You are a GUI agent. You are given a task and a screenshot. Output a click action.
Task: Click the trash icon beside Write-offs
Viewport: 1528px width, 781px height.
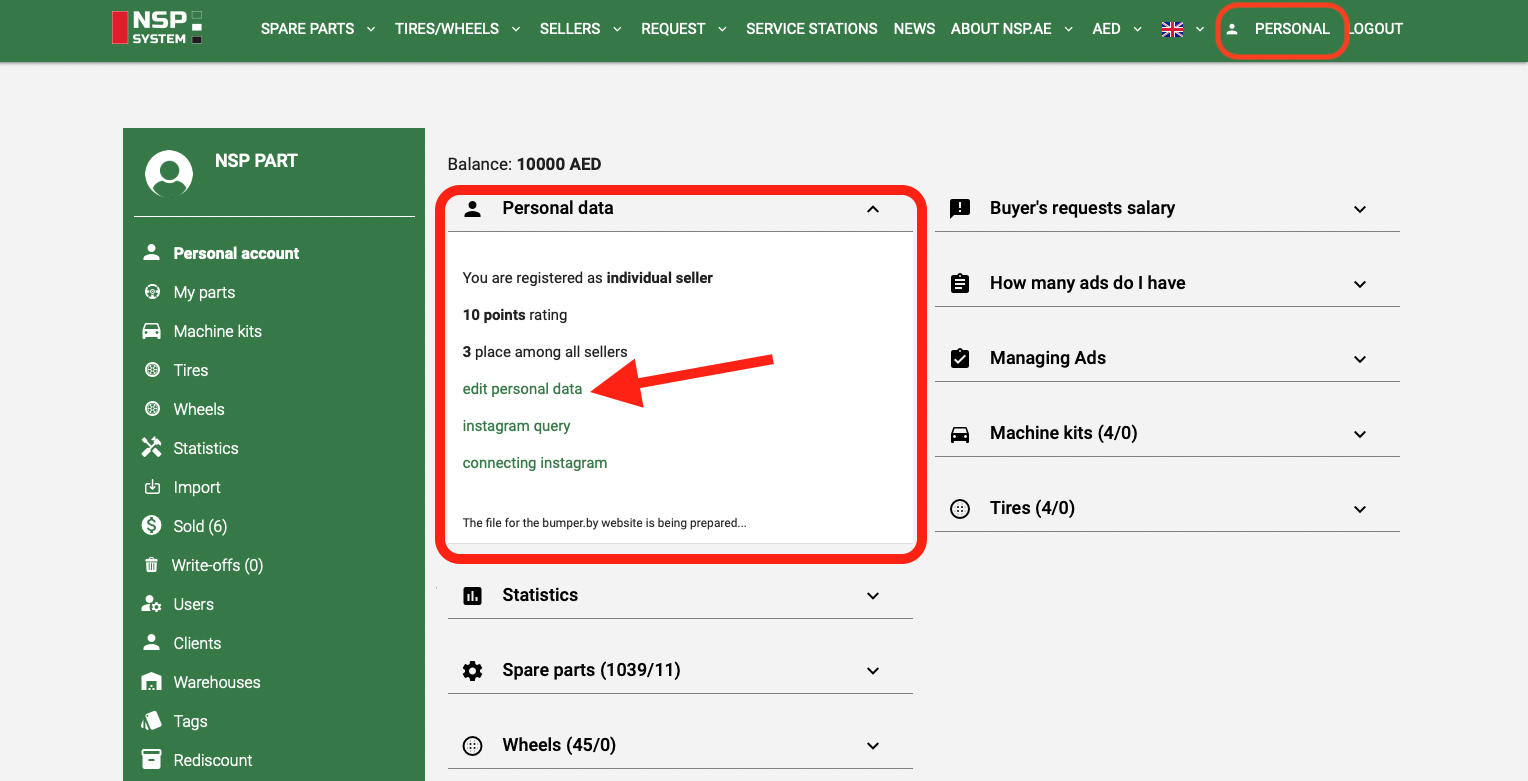pos(152,565)
